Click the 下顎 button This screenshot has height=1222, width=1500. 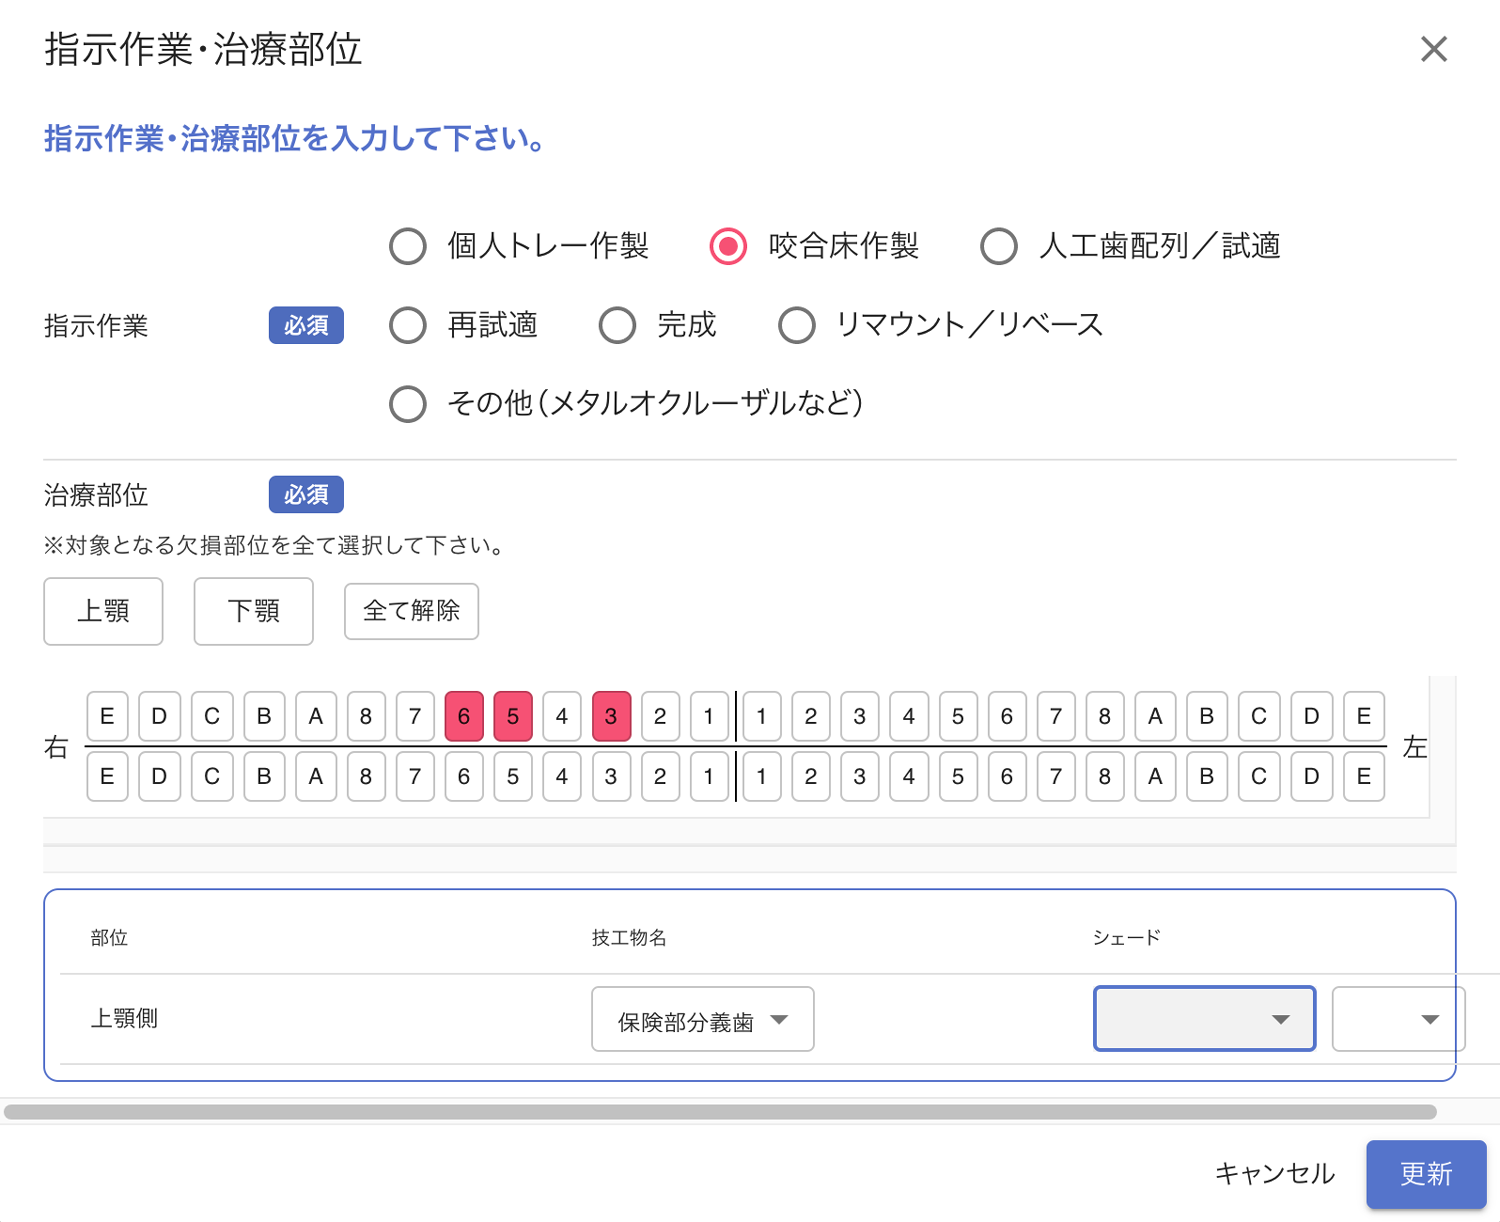[x=253, y=611]
